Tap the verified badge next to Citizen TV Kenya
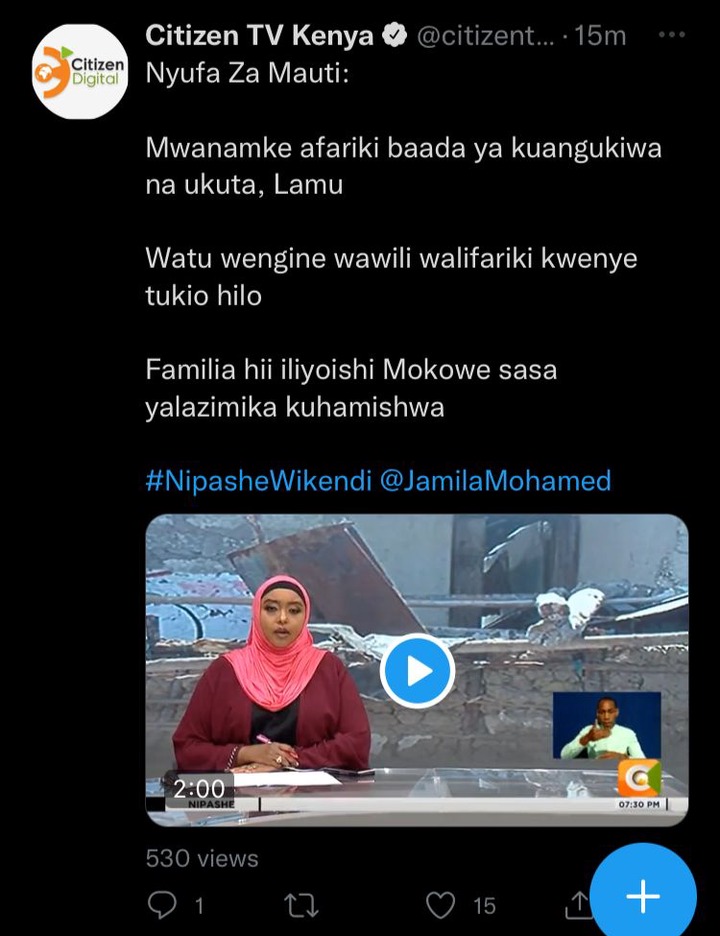The image size is (720, 936). click(394, 35)
